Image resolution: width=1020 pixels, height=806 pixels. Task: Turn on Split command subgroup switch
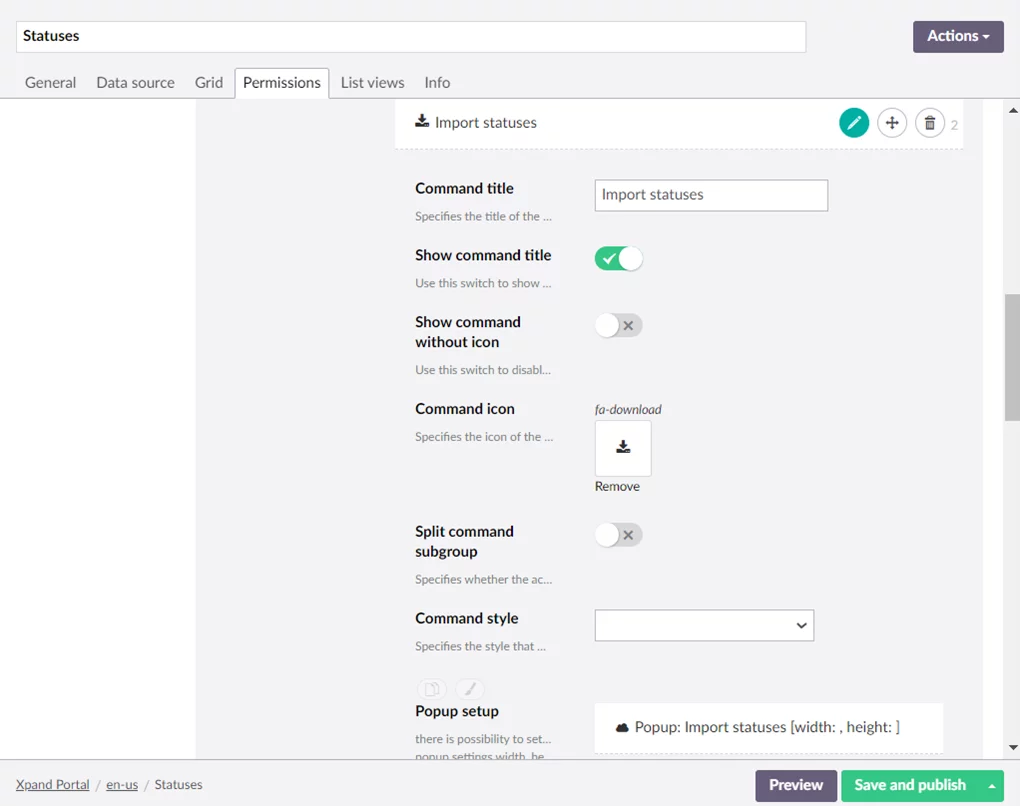coord(618,535)
